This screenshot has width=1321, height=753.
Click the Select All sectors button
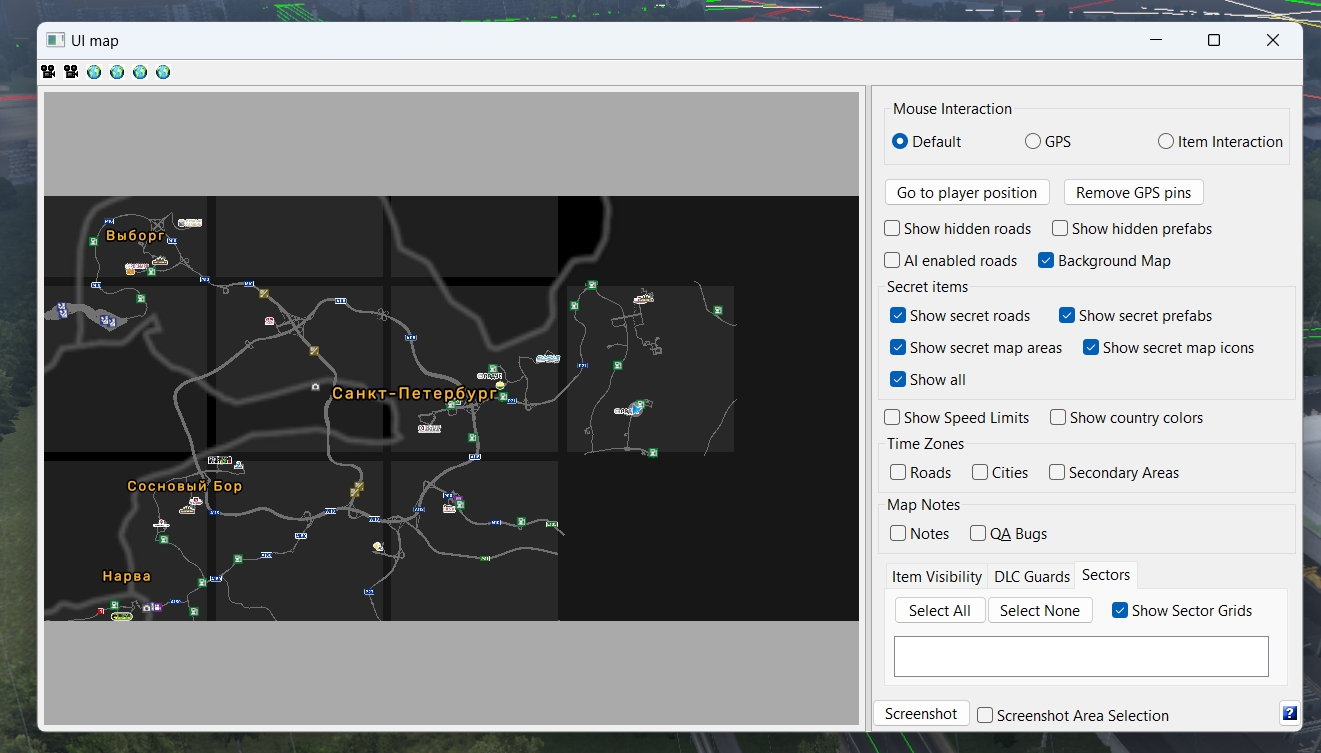(940, 611)
